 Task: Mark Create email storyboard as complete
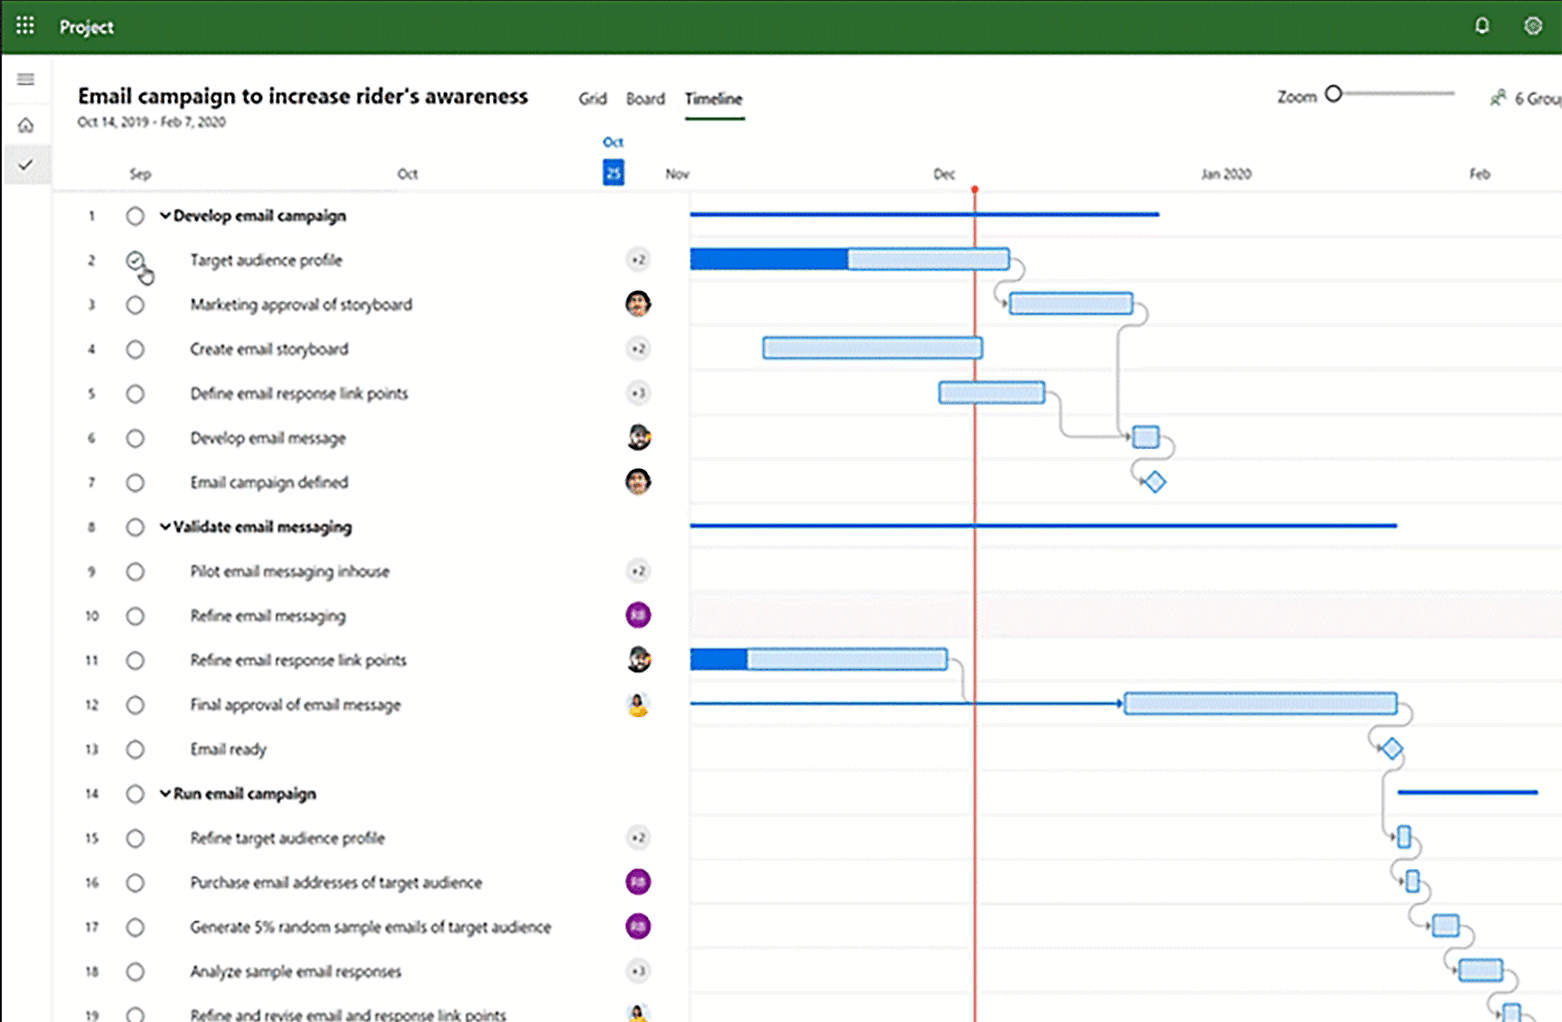coord(136,349)
